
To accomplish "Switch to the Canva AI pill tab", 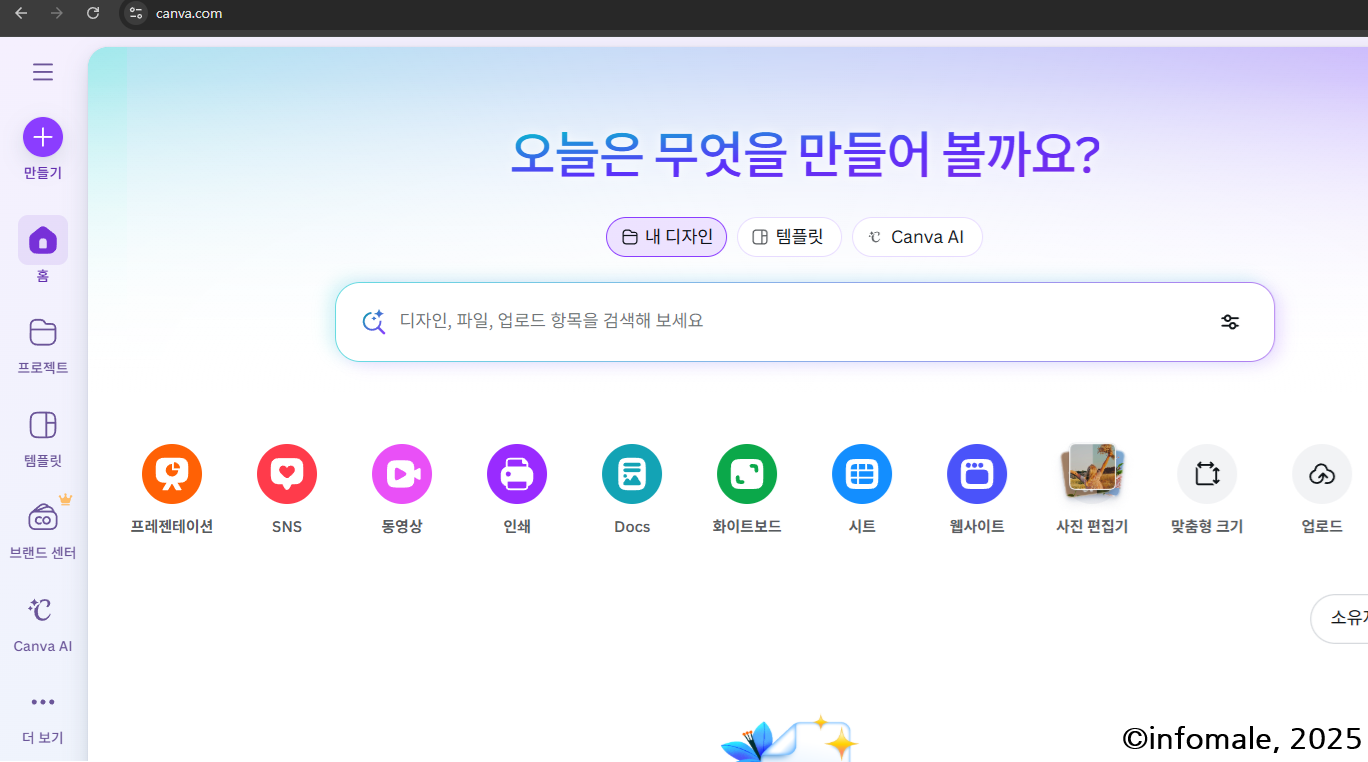I will pyautogui.click(x=917, y=237).
